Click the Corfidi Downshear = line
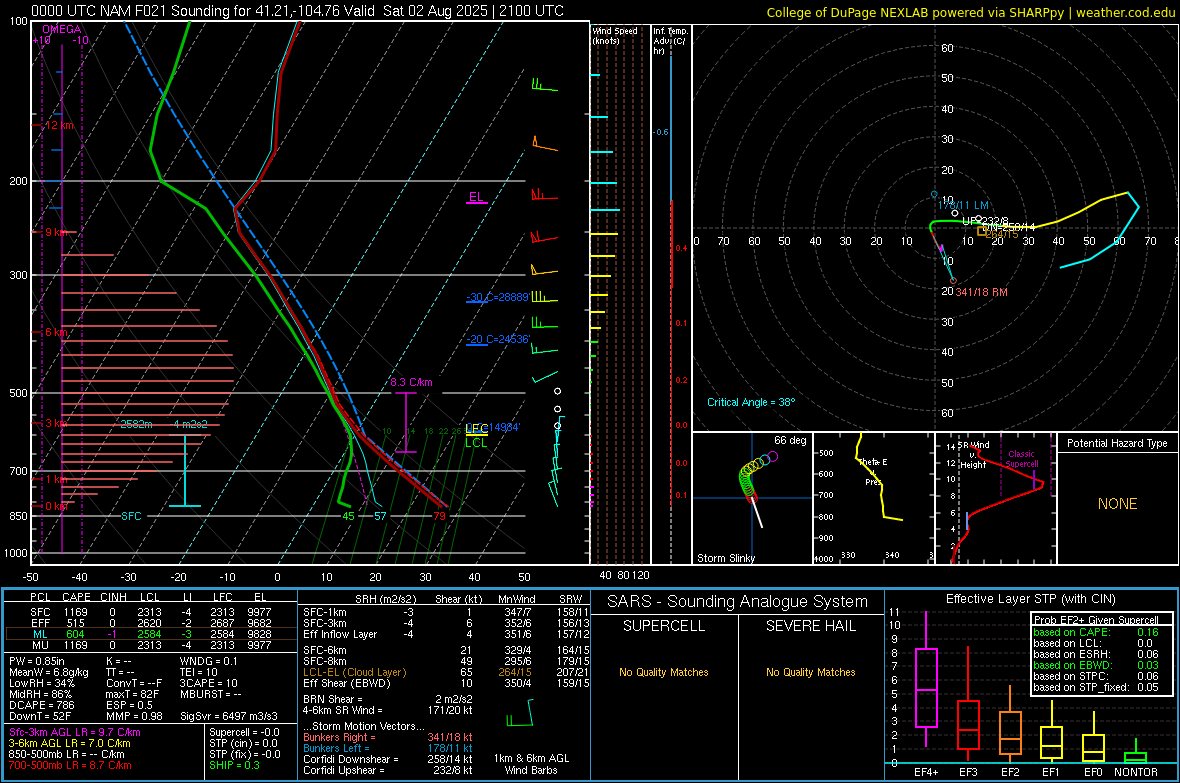This screenshot has width=1180, height=783. pos(388,760)
